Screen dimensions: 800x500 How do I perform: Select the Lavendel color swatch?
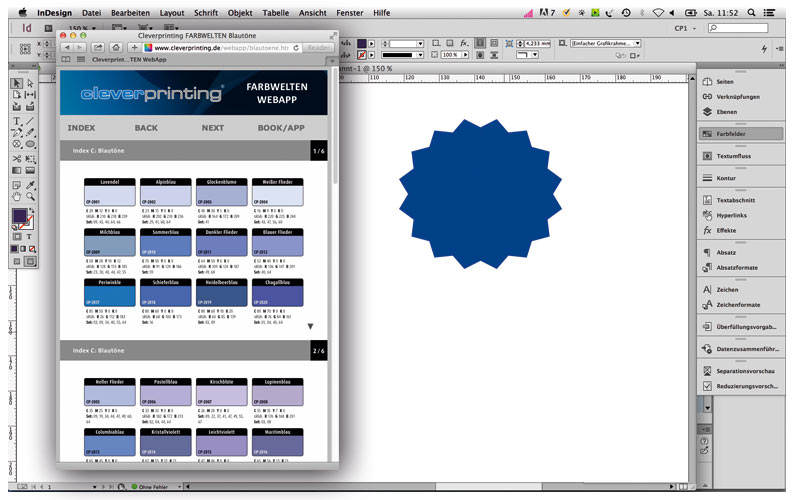point(110,192)
